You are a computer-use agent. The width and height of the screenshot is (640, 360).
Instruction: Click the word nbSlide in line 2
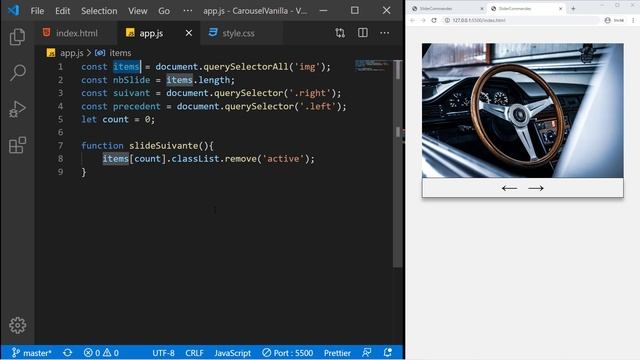(x=131, y=80)
